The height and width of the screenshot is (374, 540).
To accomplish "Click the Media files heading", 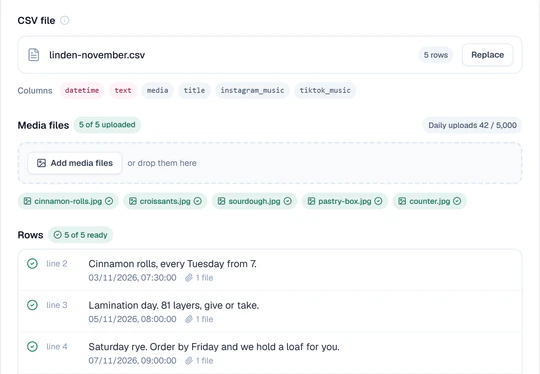I will (43, 125).
